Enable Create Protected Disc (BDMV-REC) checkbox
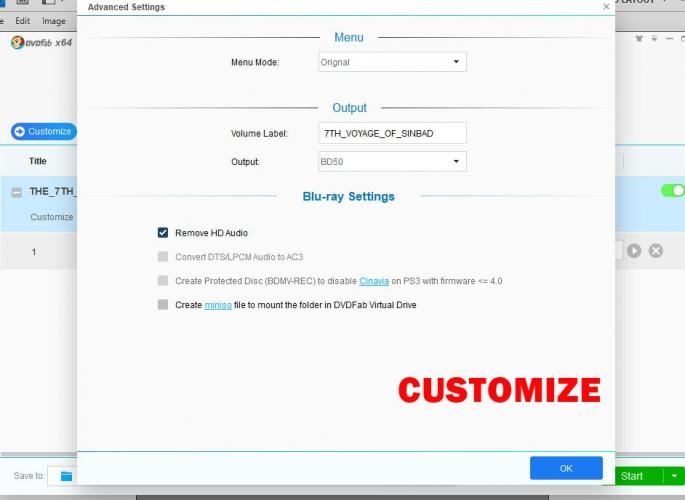This screenshot has height=500, width=685. click(x=163, y=281)
